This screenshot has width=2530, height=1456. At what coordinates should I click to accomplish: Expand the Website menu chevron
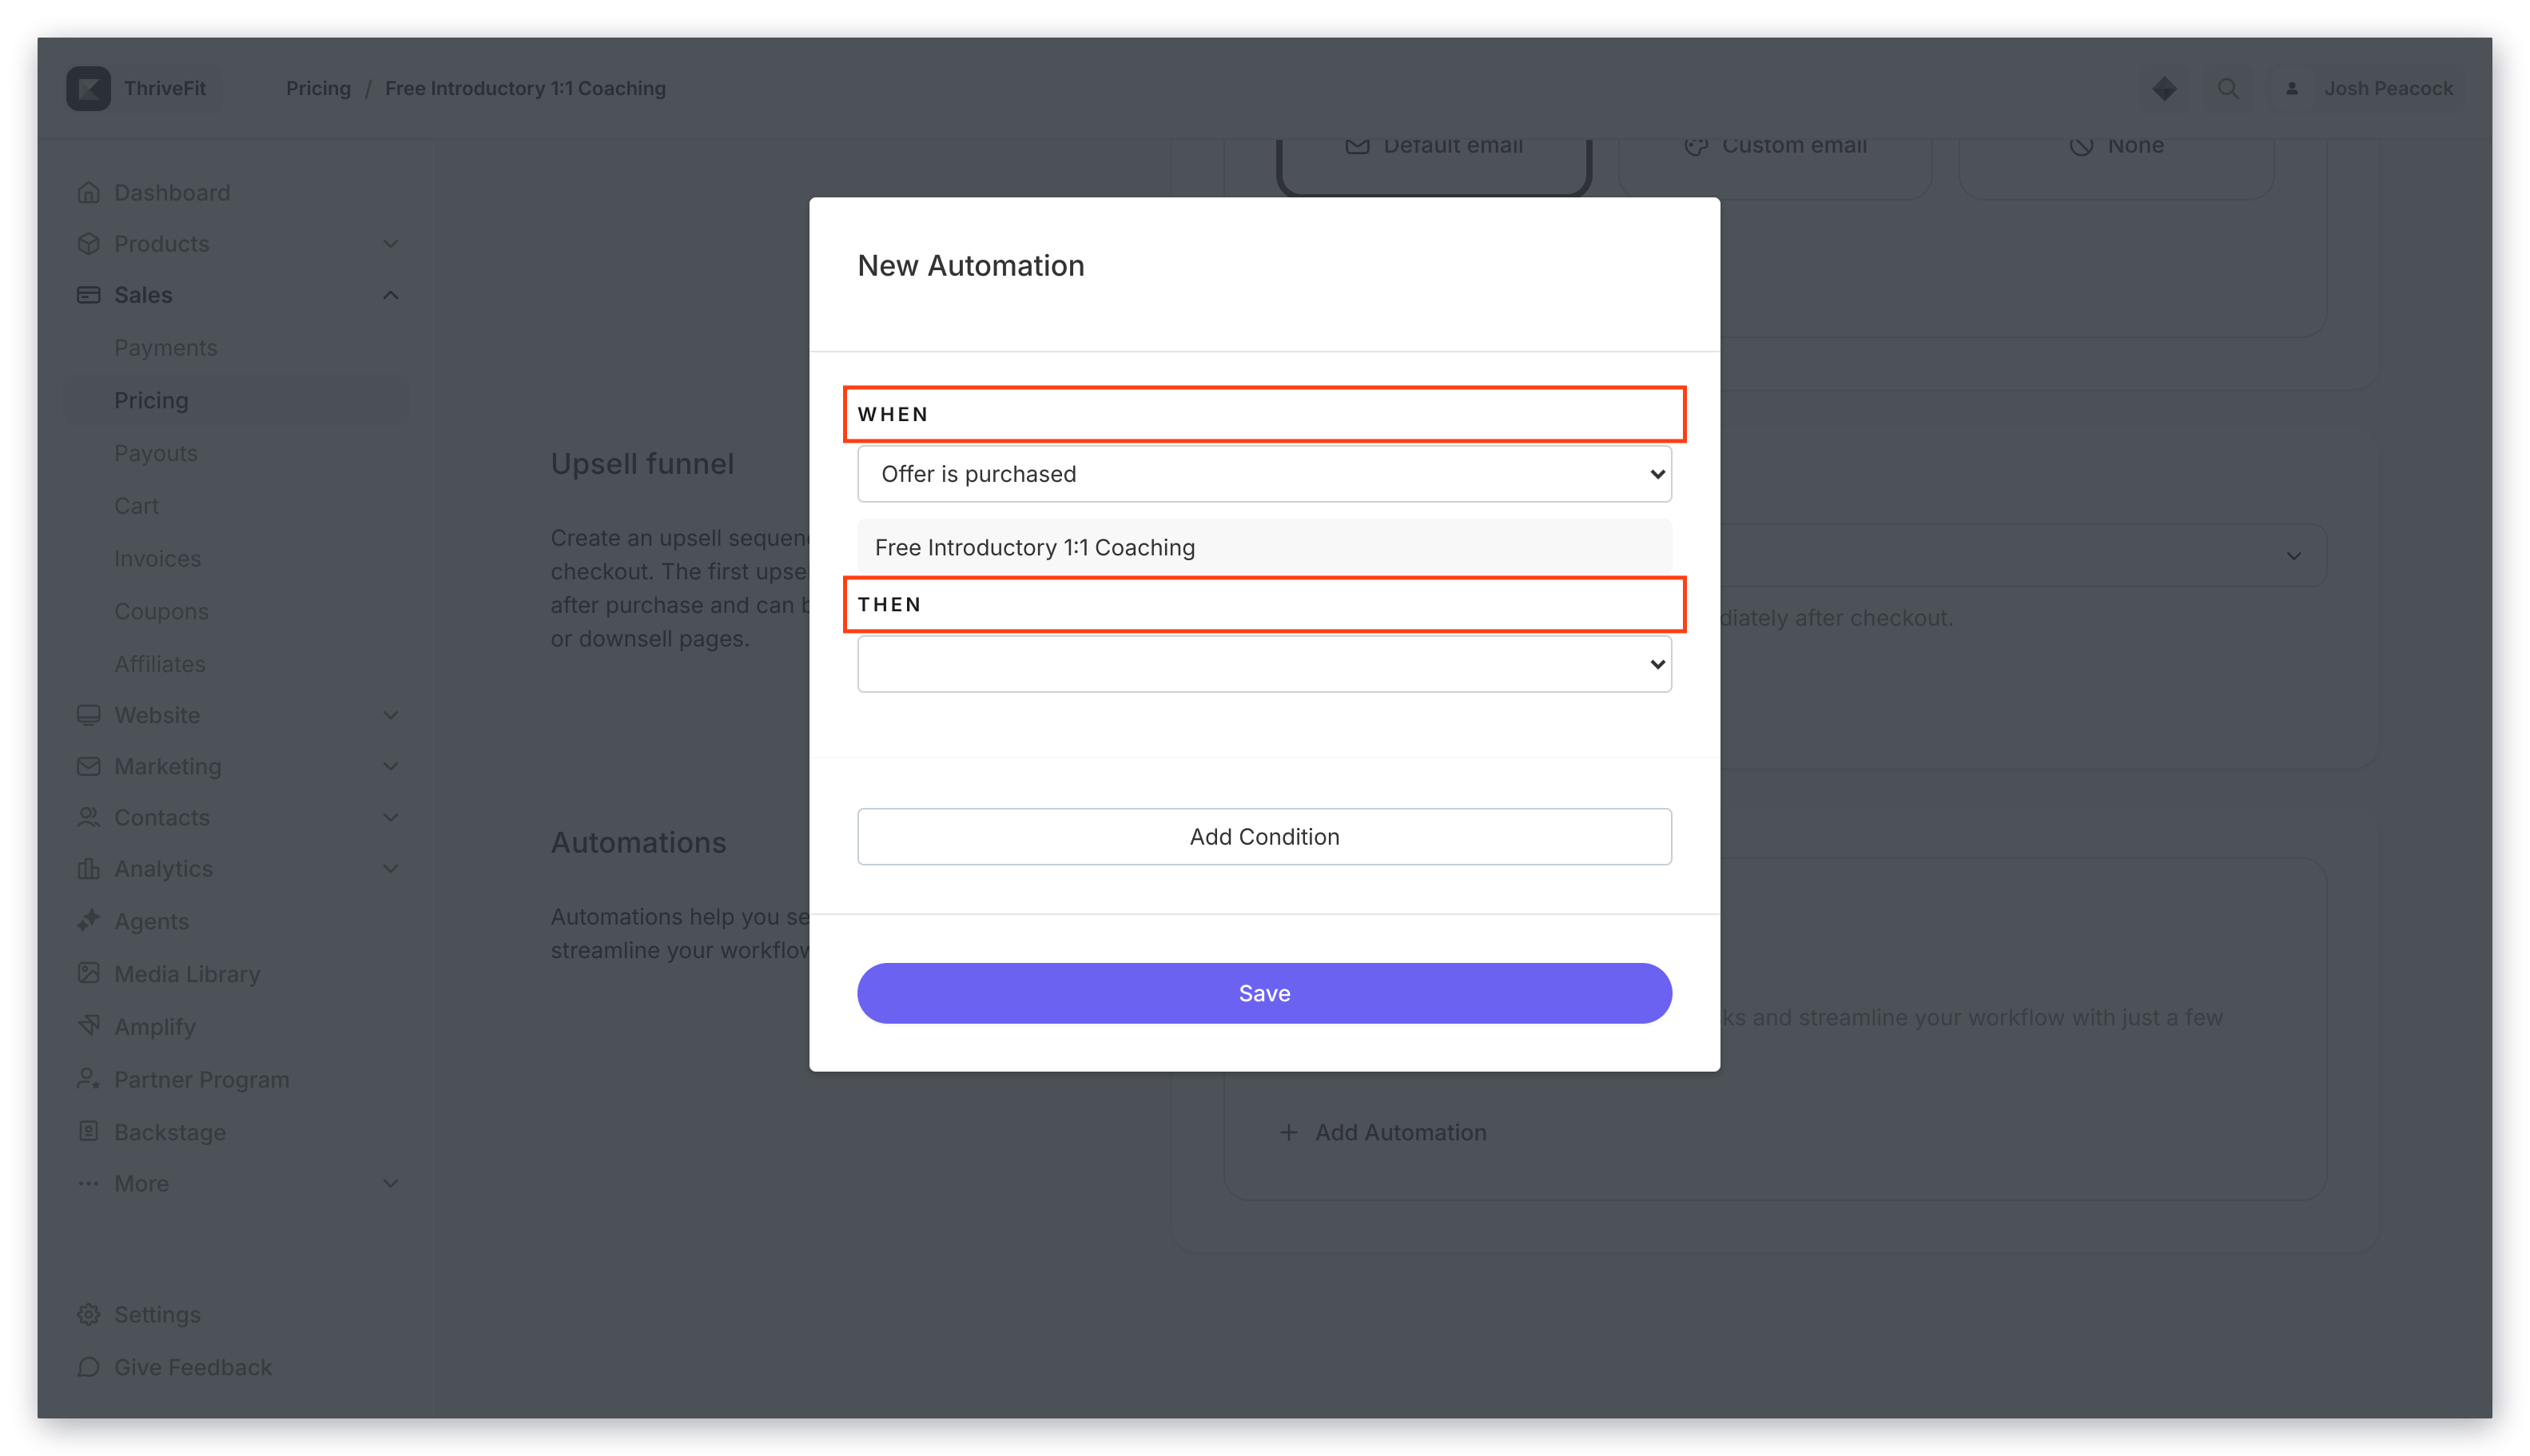tap(390, 715)
